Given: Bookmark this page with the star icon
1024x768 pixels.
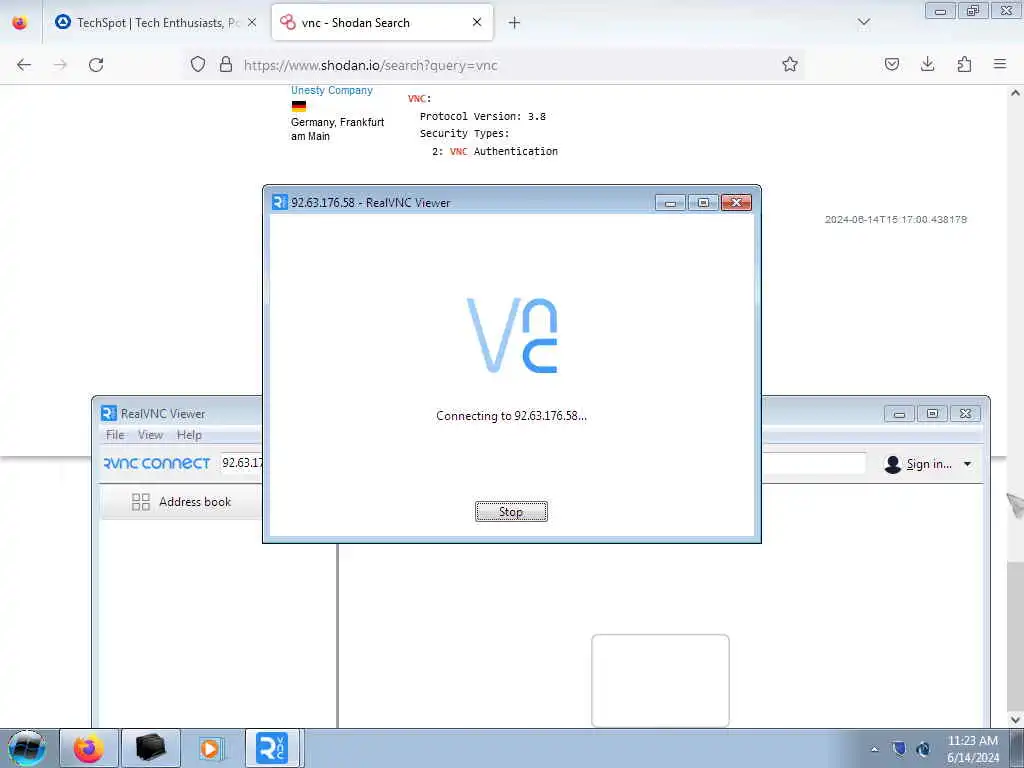Looking at the screenshot, I should pos(790,64).
